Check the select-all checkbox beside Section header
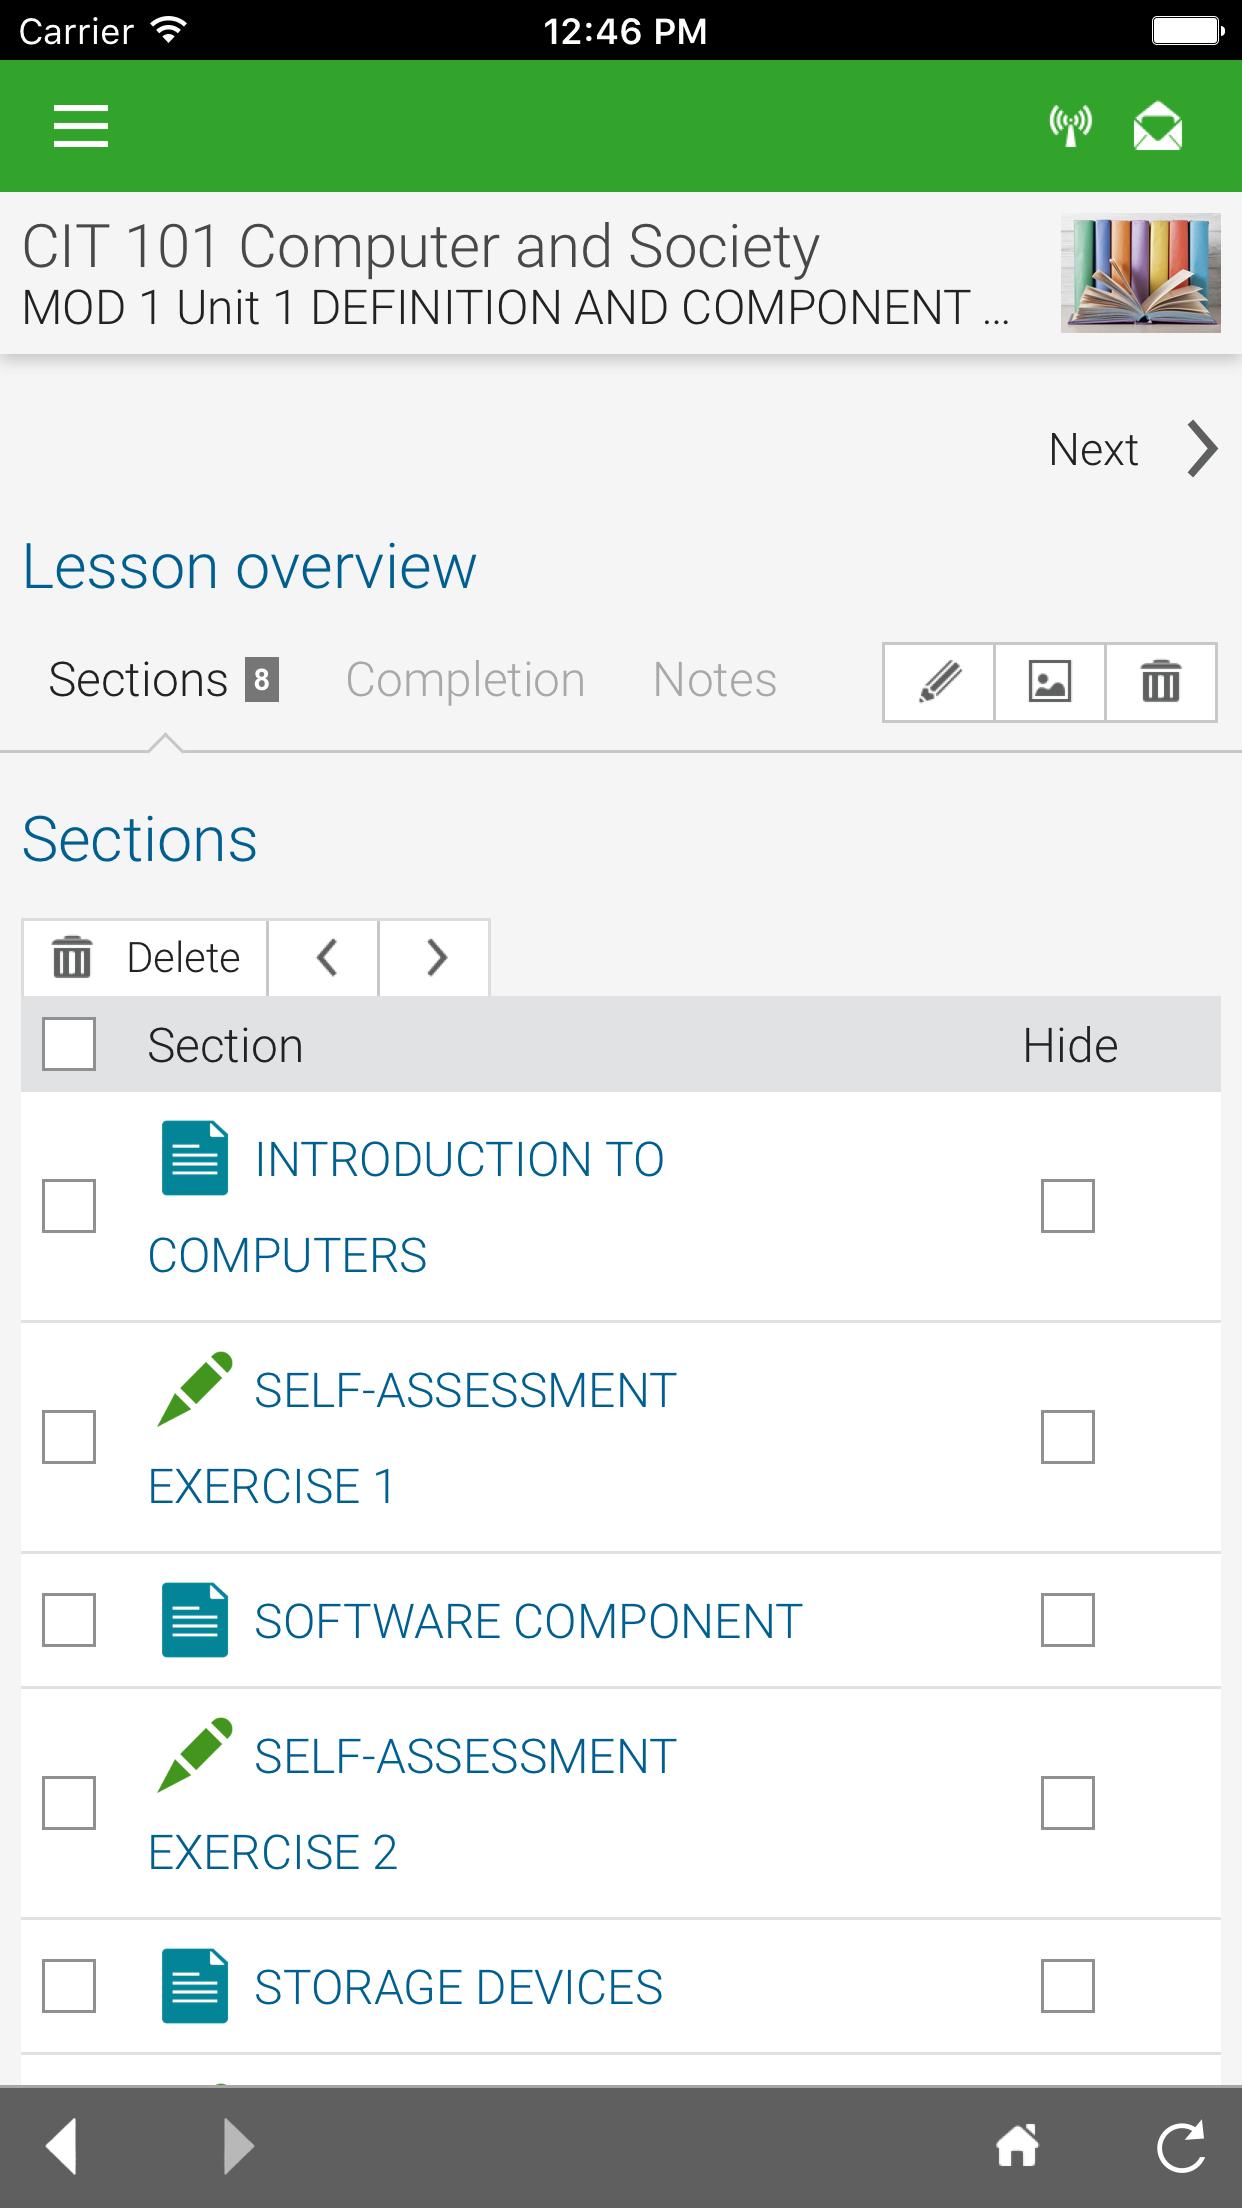This screenshot has height=2208, width=1242. [69, 1044]
